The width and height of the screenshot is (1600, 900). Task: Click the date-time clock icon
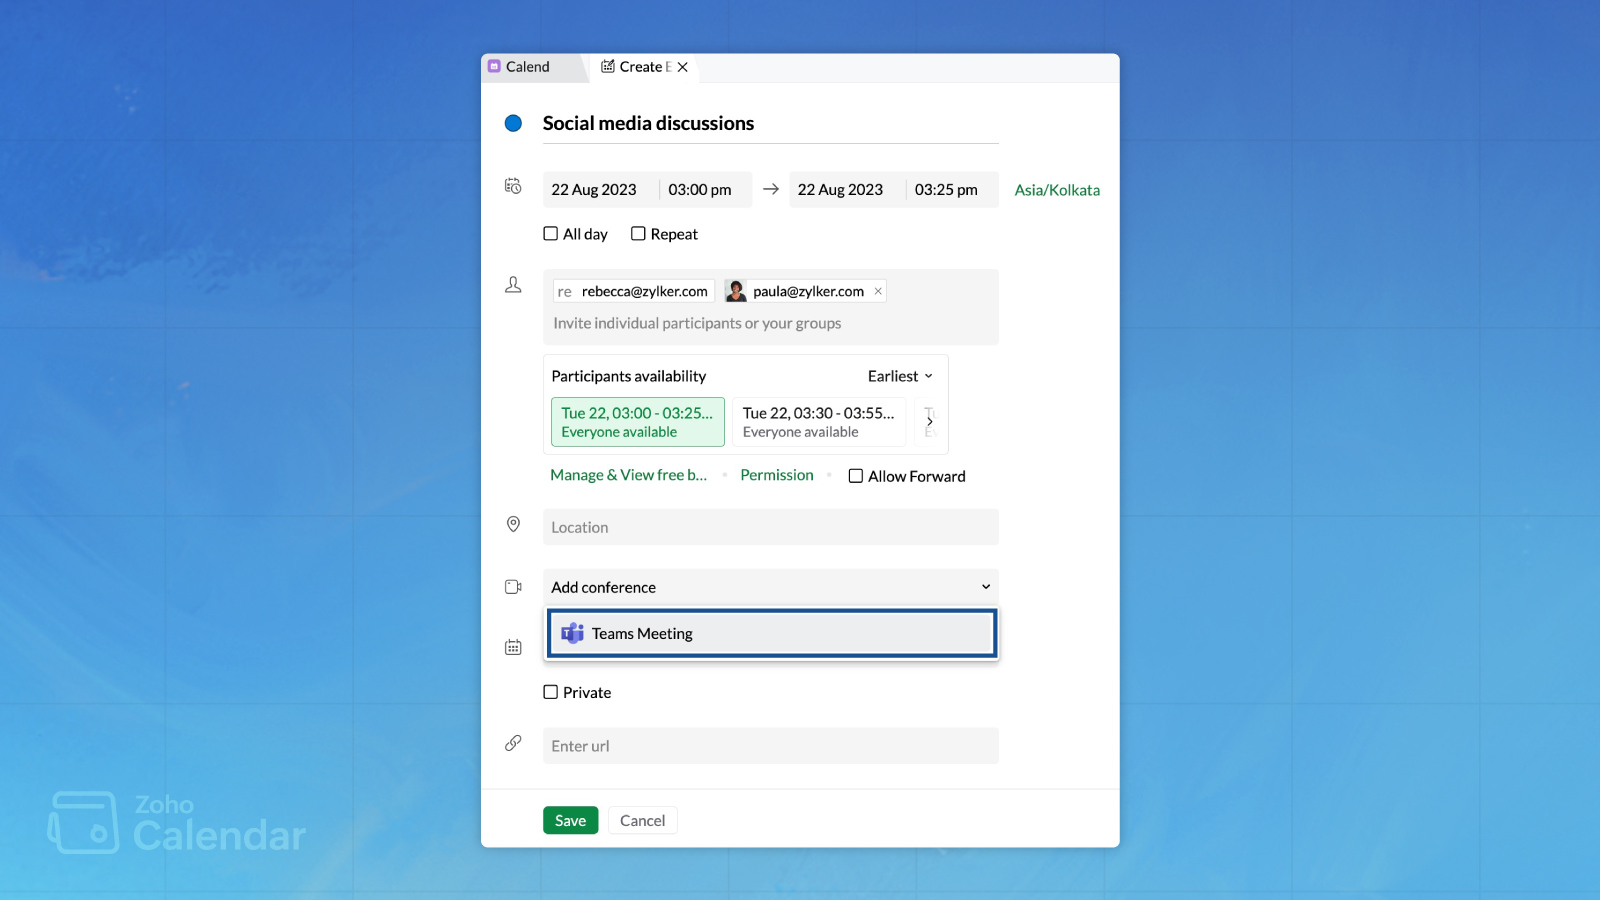click(x=513, y=186)
